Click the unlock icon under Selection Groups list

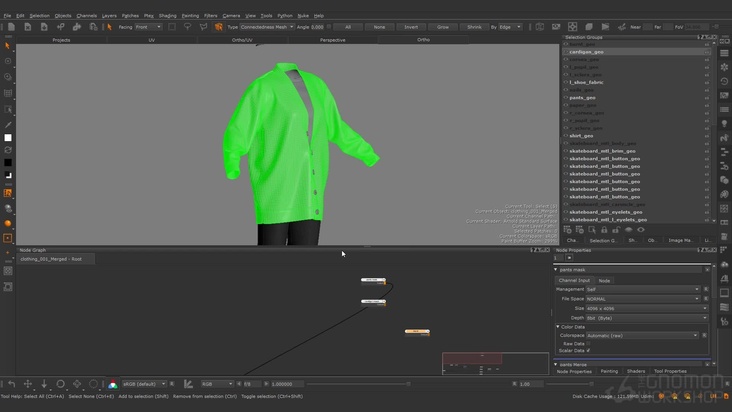tap(616, 230)
